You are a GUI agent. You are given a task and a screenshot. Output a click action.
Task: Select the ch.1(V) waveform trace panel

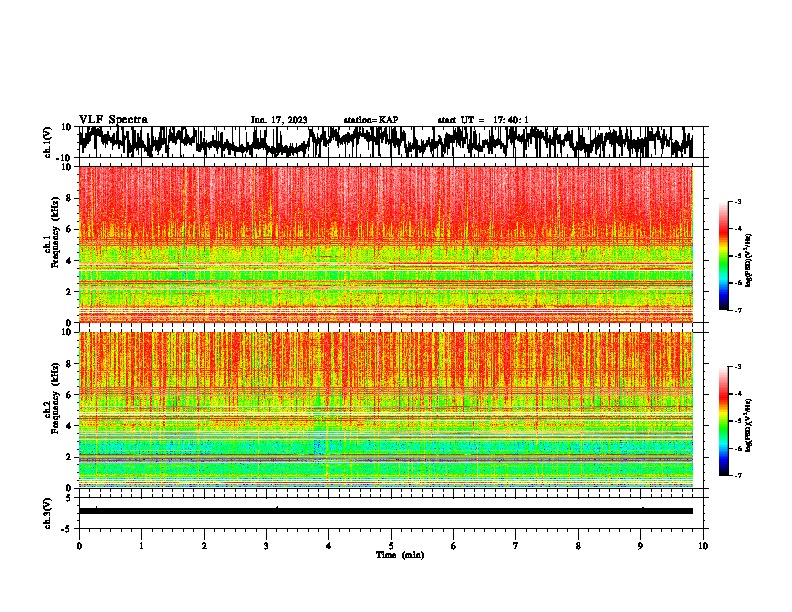[x=390, y=142]
